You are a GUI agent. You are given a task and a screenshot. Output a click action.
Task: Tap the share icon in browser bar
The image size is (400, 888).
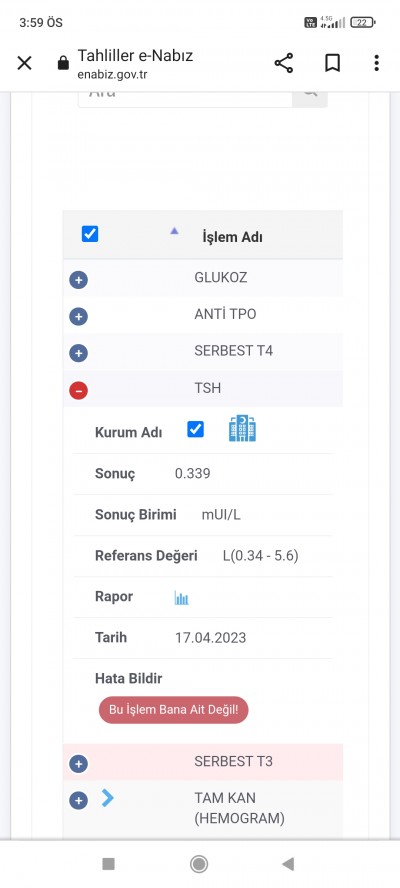tap(284, 63)
